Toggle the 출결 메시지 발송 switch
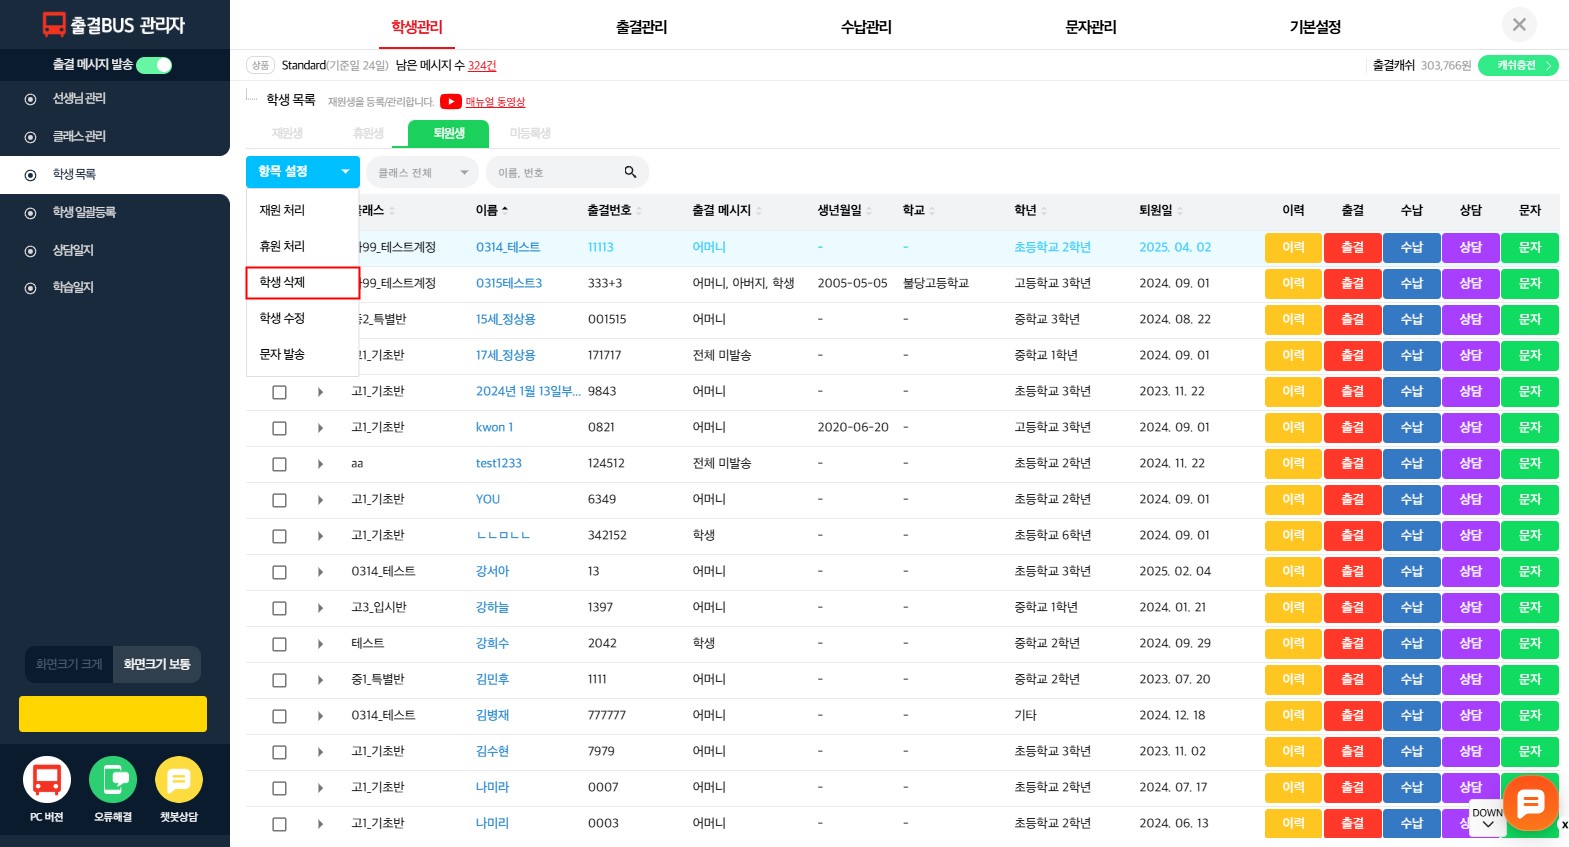The image size is (1569, 847). tap(154, 65)
